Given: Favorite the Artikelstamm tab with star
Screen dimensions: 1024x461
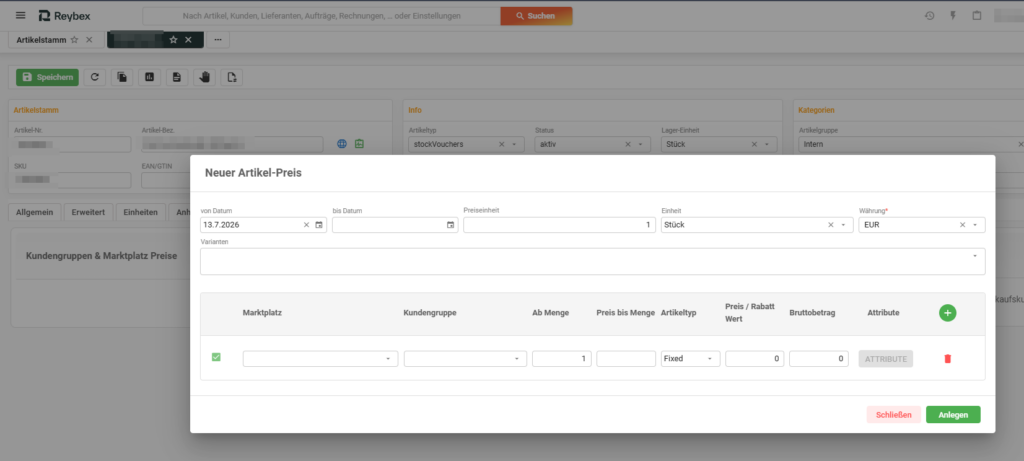Looking at the screenshot, I should pyautogui.click(x=74, y=40).
